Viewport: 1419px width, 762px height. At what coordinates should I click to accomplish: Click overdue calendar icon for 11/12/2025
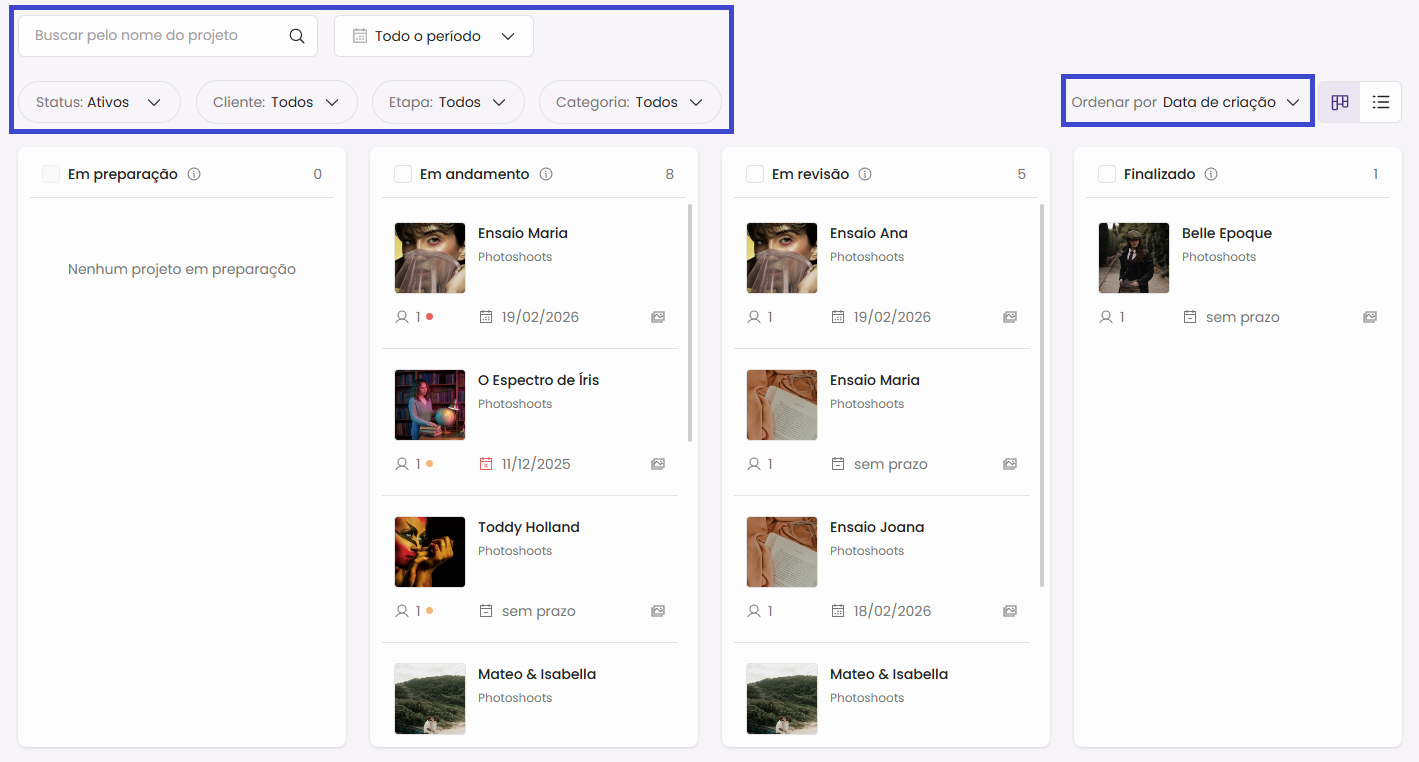coord(486,464)
